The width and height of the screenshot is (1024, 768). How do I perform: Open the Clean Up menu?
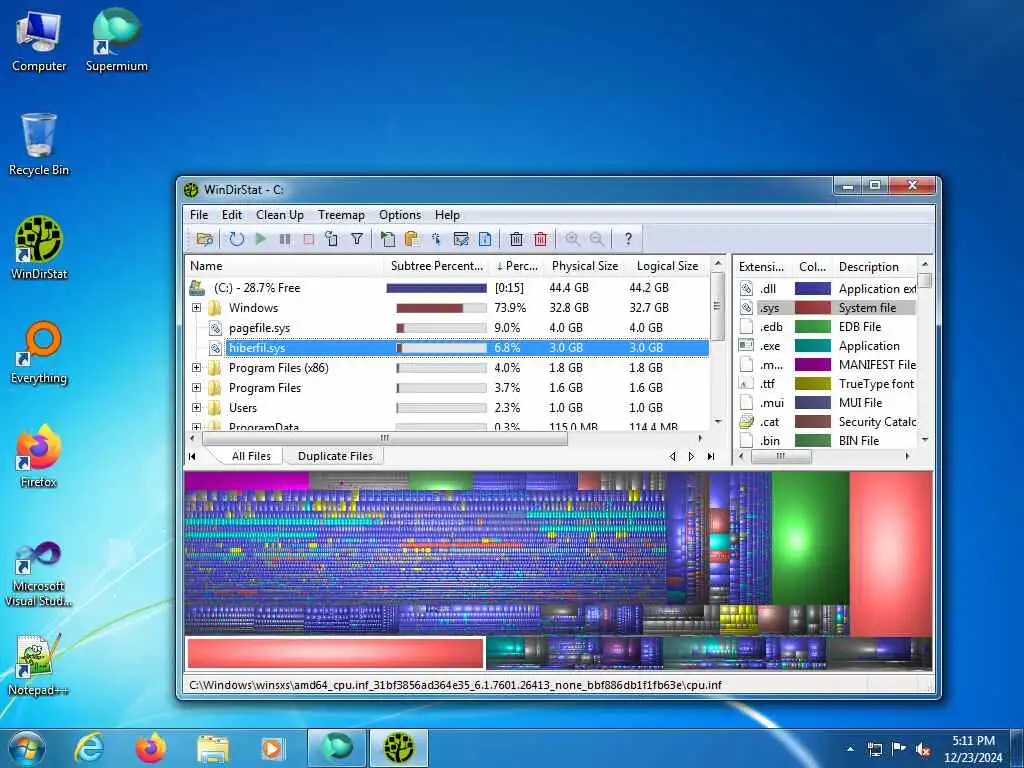coord(280,215)
